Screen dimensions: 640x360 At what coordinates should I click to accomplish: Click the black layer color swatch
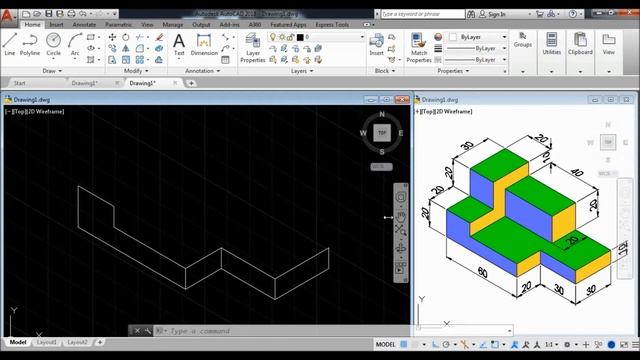[300, 37]
